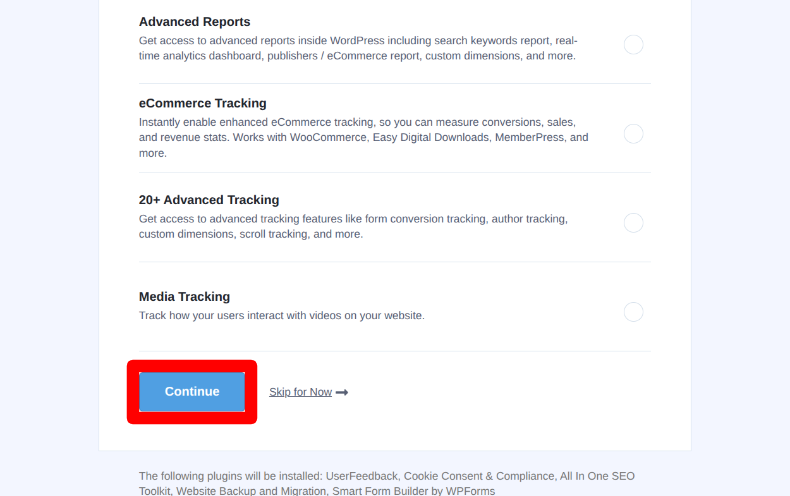Click the Advanced Reports description text
This screenshot has height=496, width=790.
tap(358, 49)
